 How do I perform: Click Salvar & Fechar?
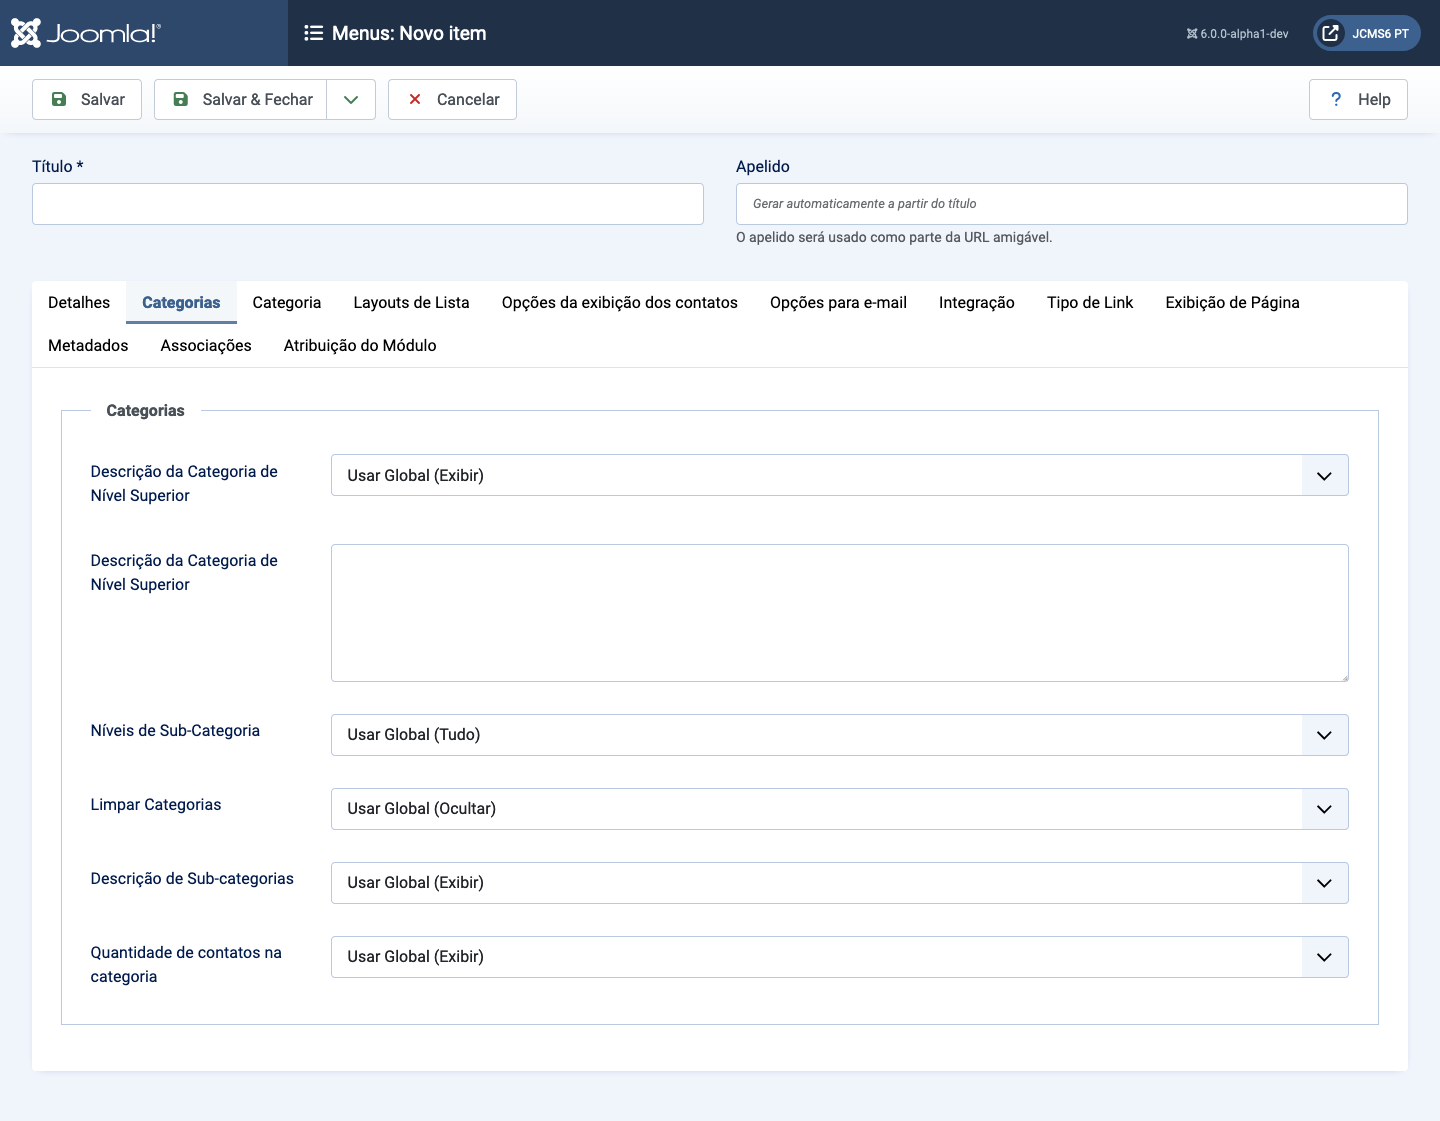point(241,99)
